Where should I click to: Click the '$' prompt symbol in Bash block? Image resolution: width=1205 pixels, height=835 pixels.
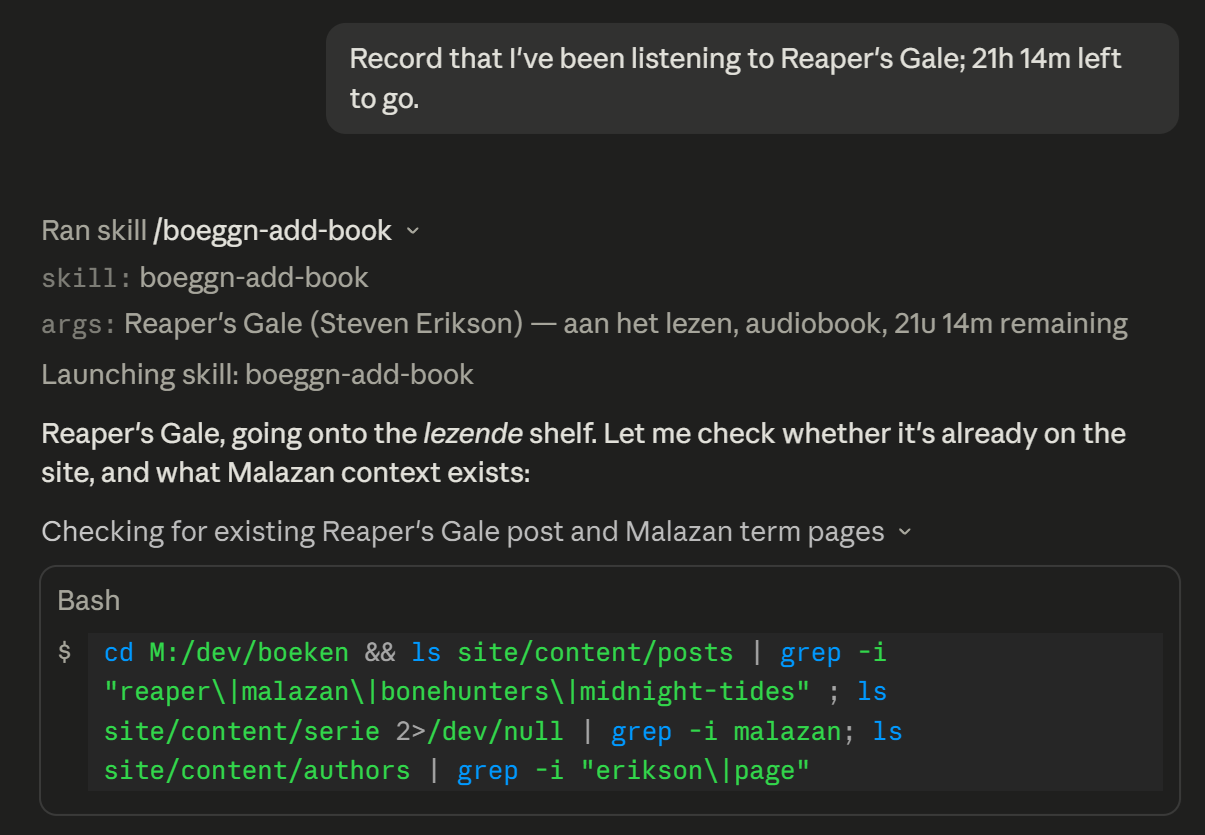tap(65, 653)
